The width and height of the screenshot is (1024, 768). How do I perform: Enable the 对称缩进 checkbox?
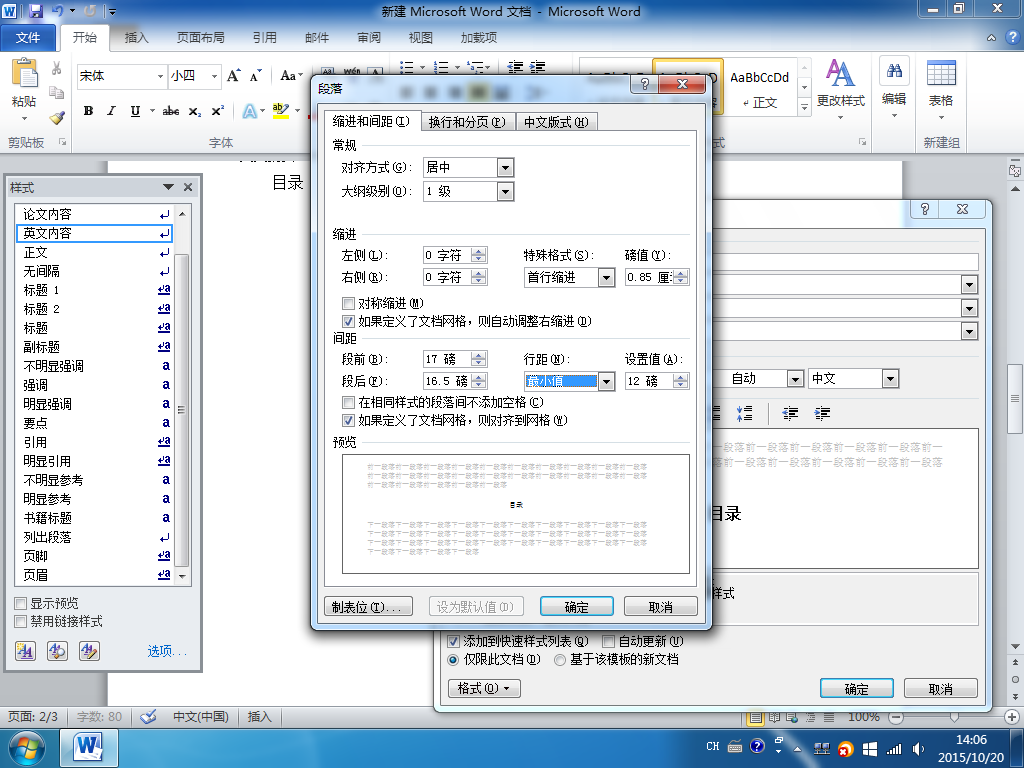pos(348,303)
